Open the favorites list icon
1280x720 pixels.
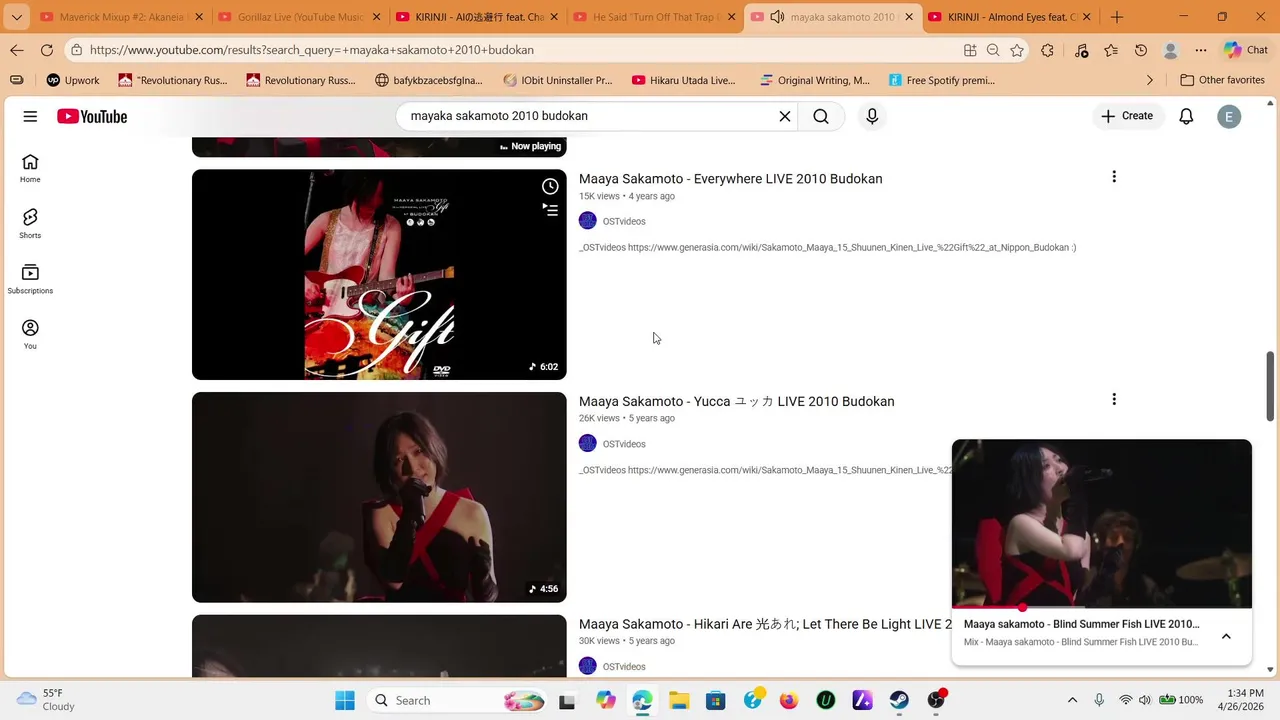pos(1111,50)
